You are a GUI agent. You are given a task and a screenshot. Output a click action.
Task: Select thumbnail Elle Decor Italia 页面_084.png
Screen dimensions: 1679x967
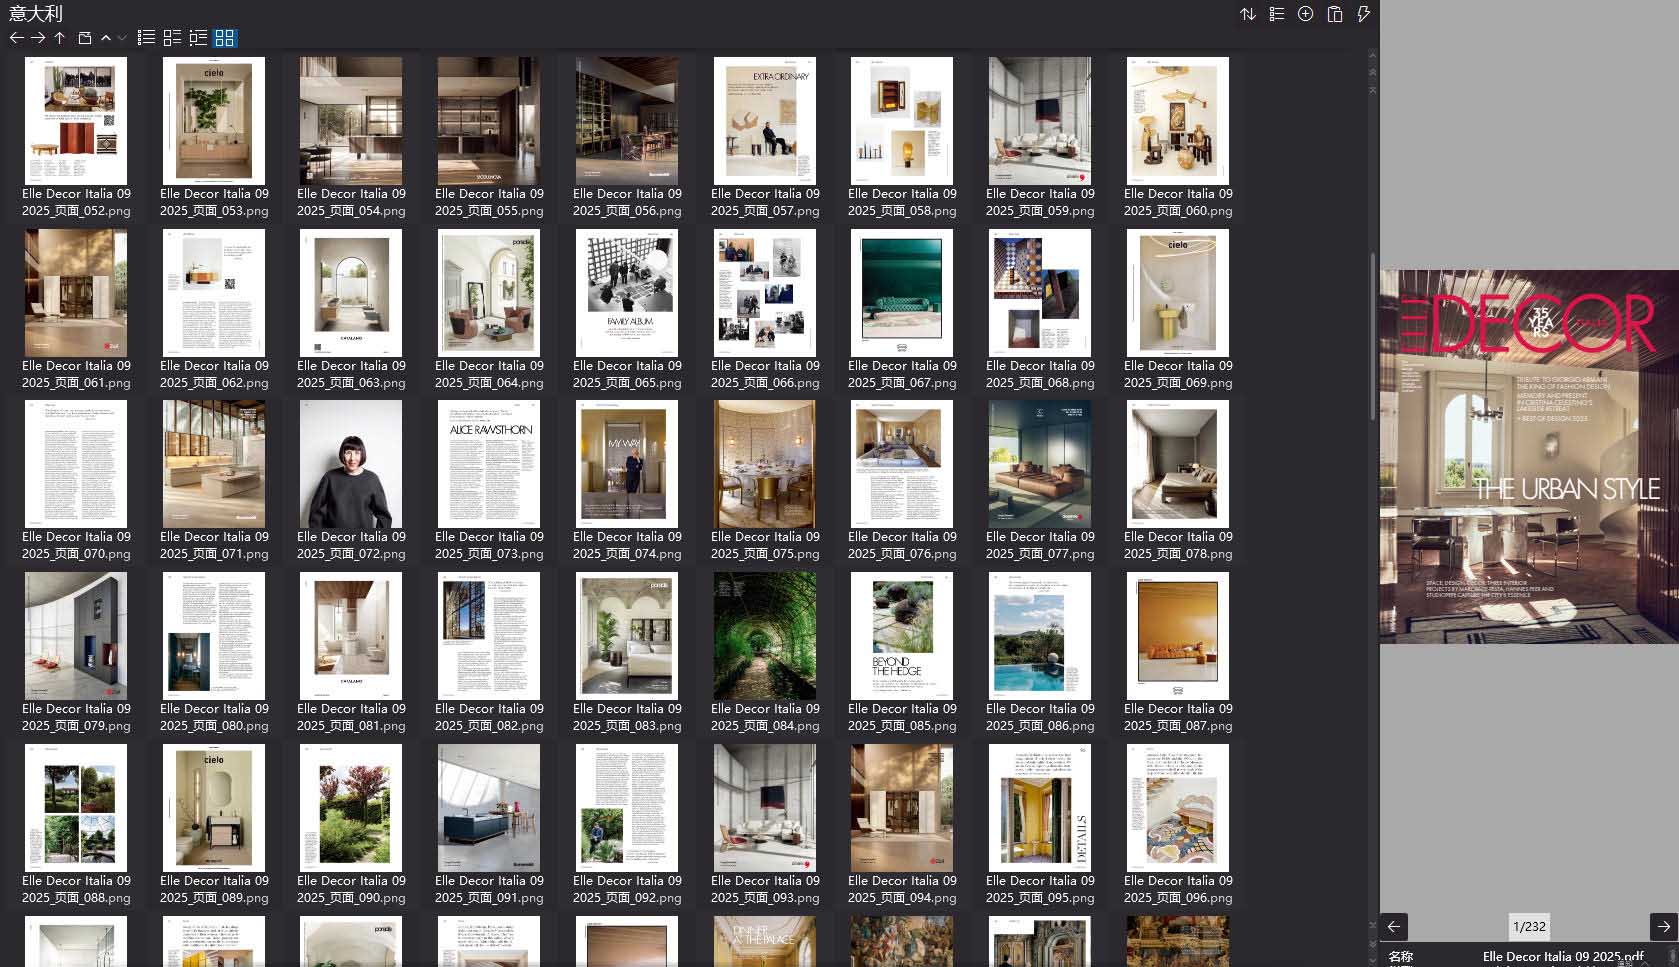(764, 636)
